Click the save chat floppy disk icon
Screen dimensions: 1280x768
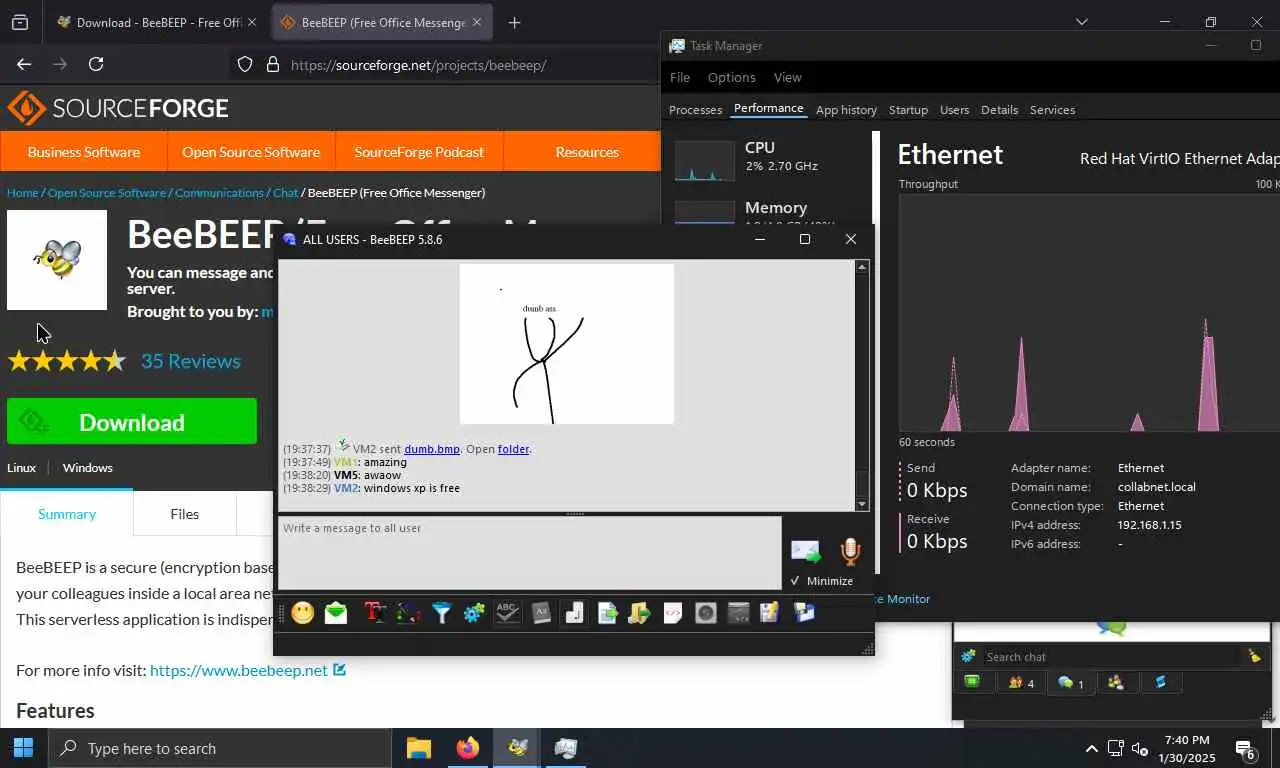769,613
